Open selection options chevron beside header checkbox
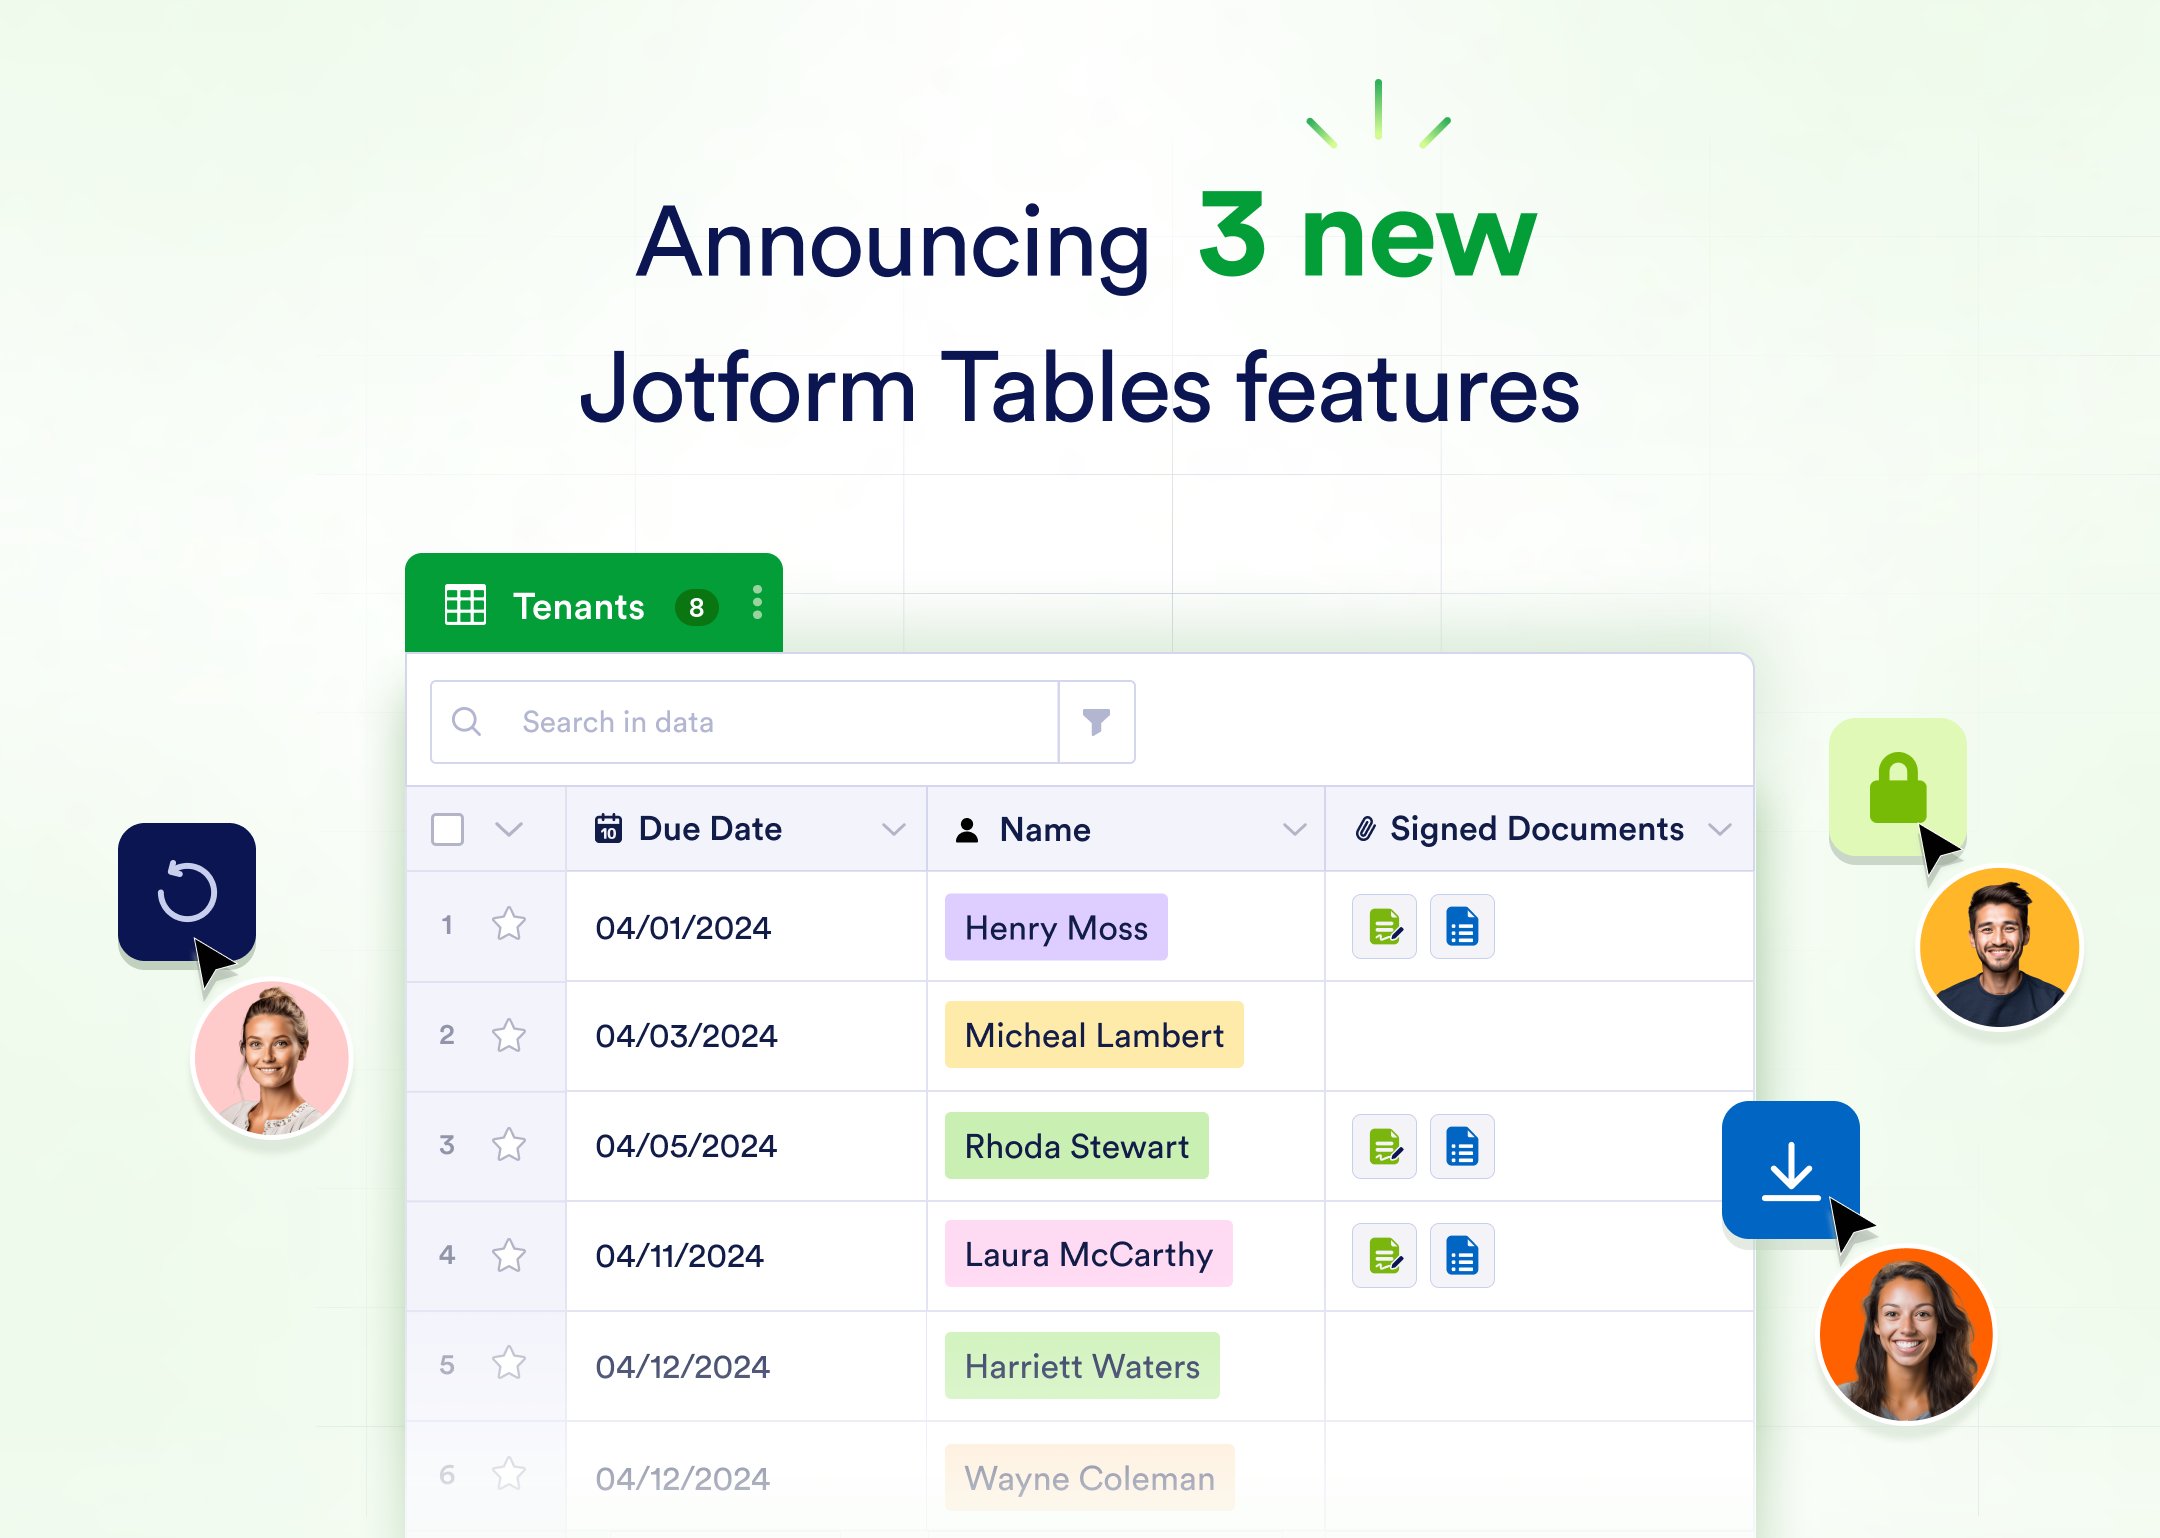The height and width of the screenshot is (1538, 2160). 509,829
